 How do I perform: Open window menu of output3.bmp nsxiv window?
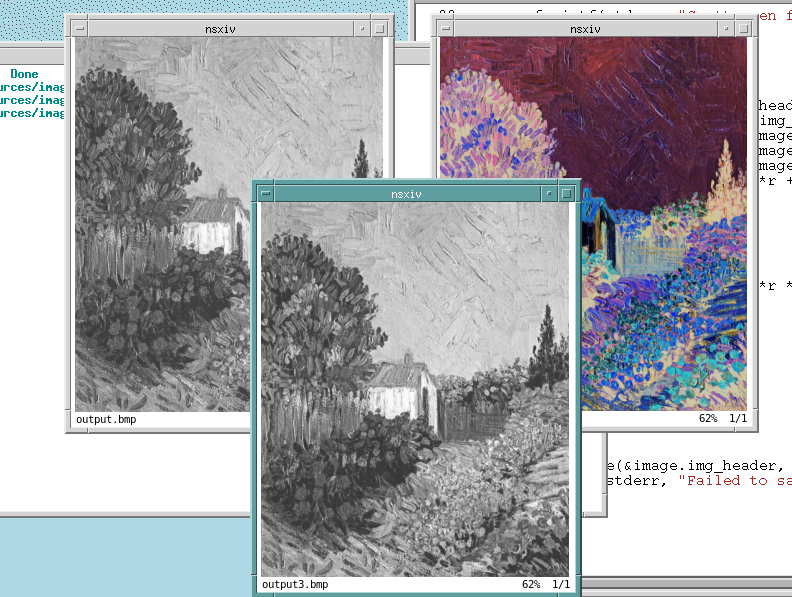pyautogui.click(x=266, y=193)
